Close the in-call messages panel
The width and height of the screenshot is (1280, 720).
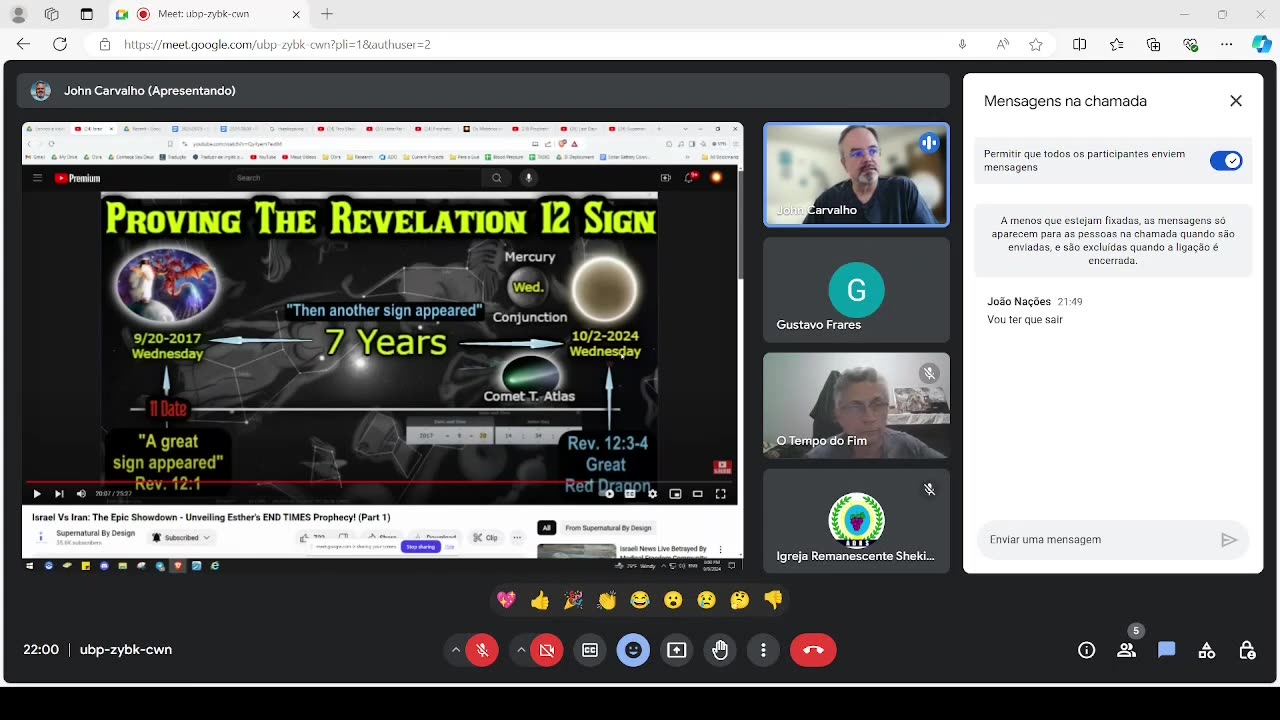(x=1236, y=101)
